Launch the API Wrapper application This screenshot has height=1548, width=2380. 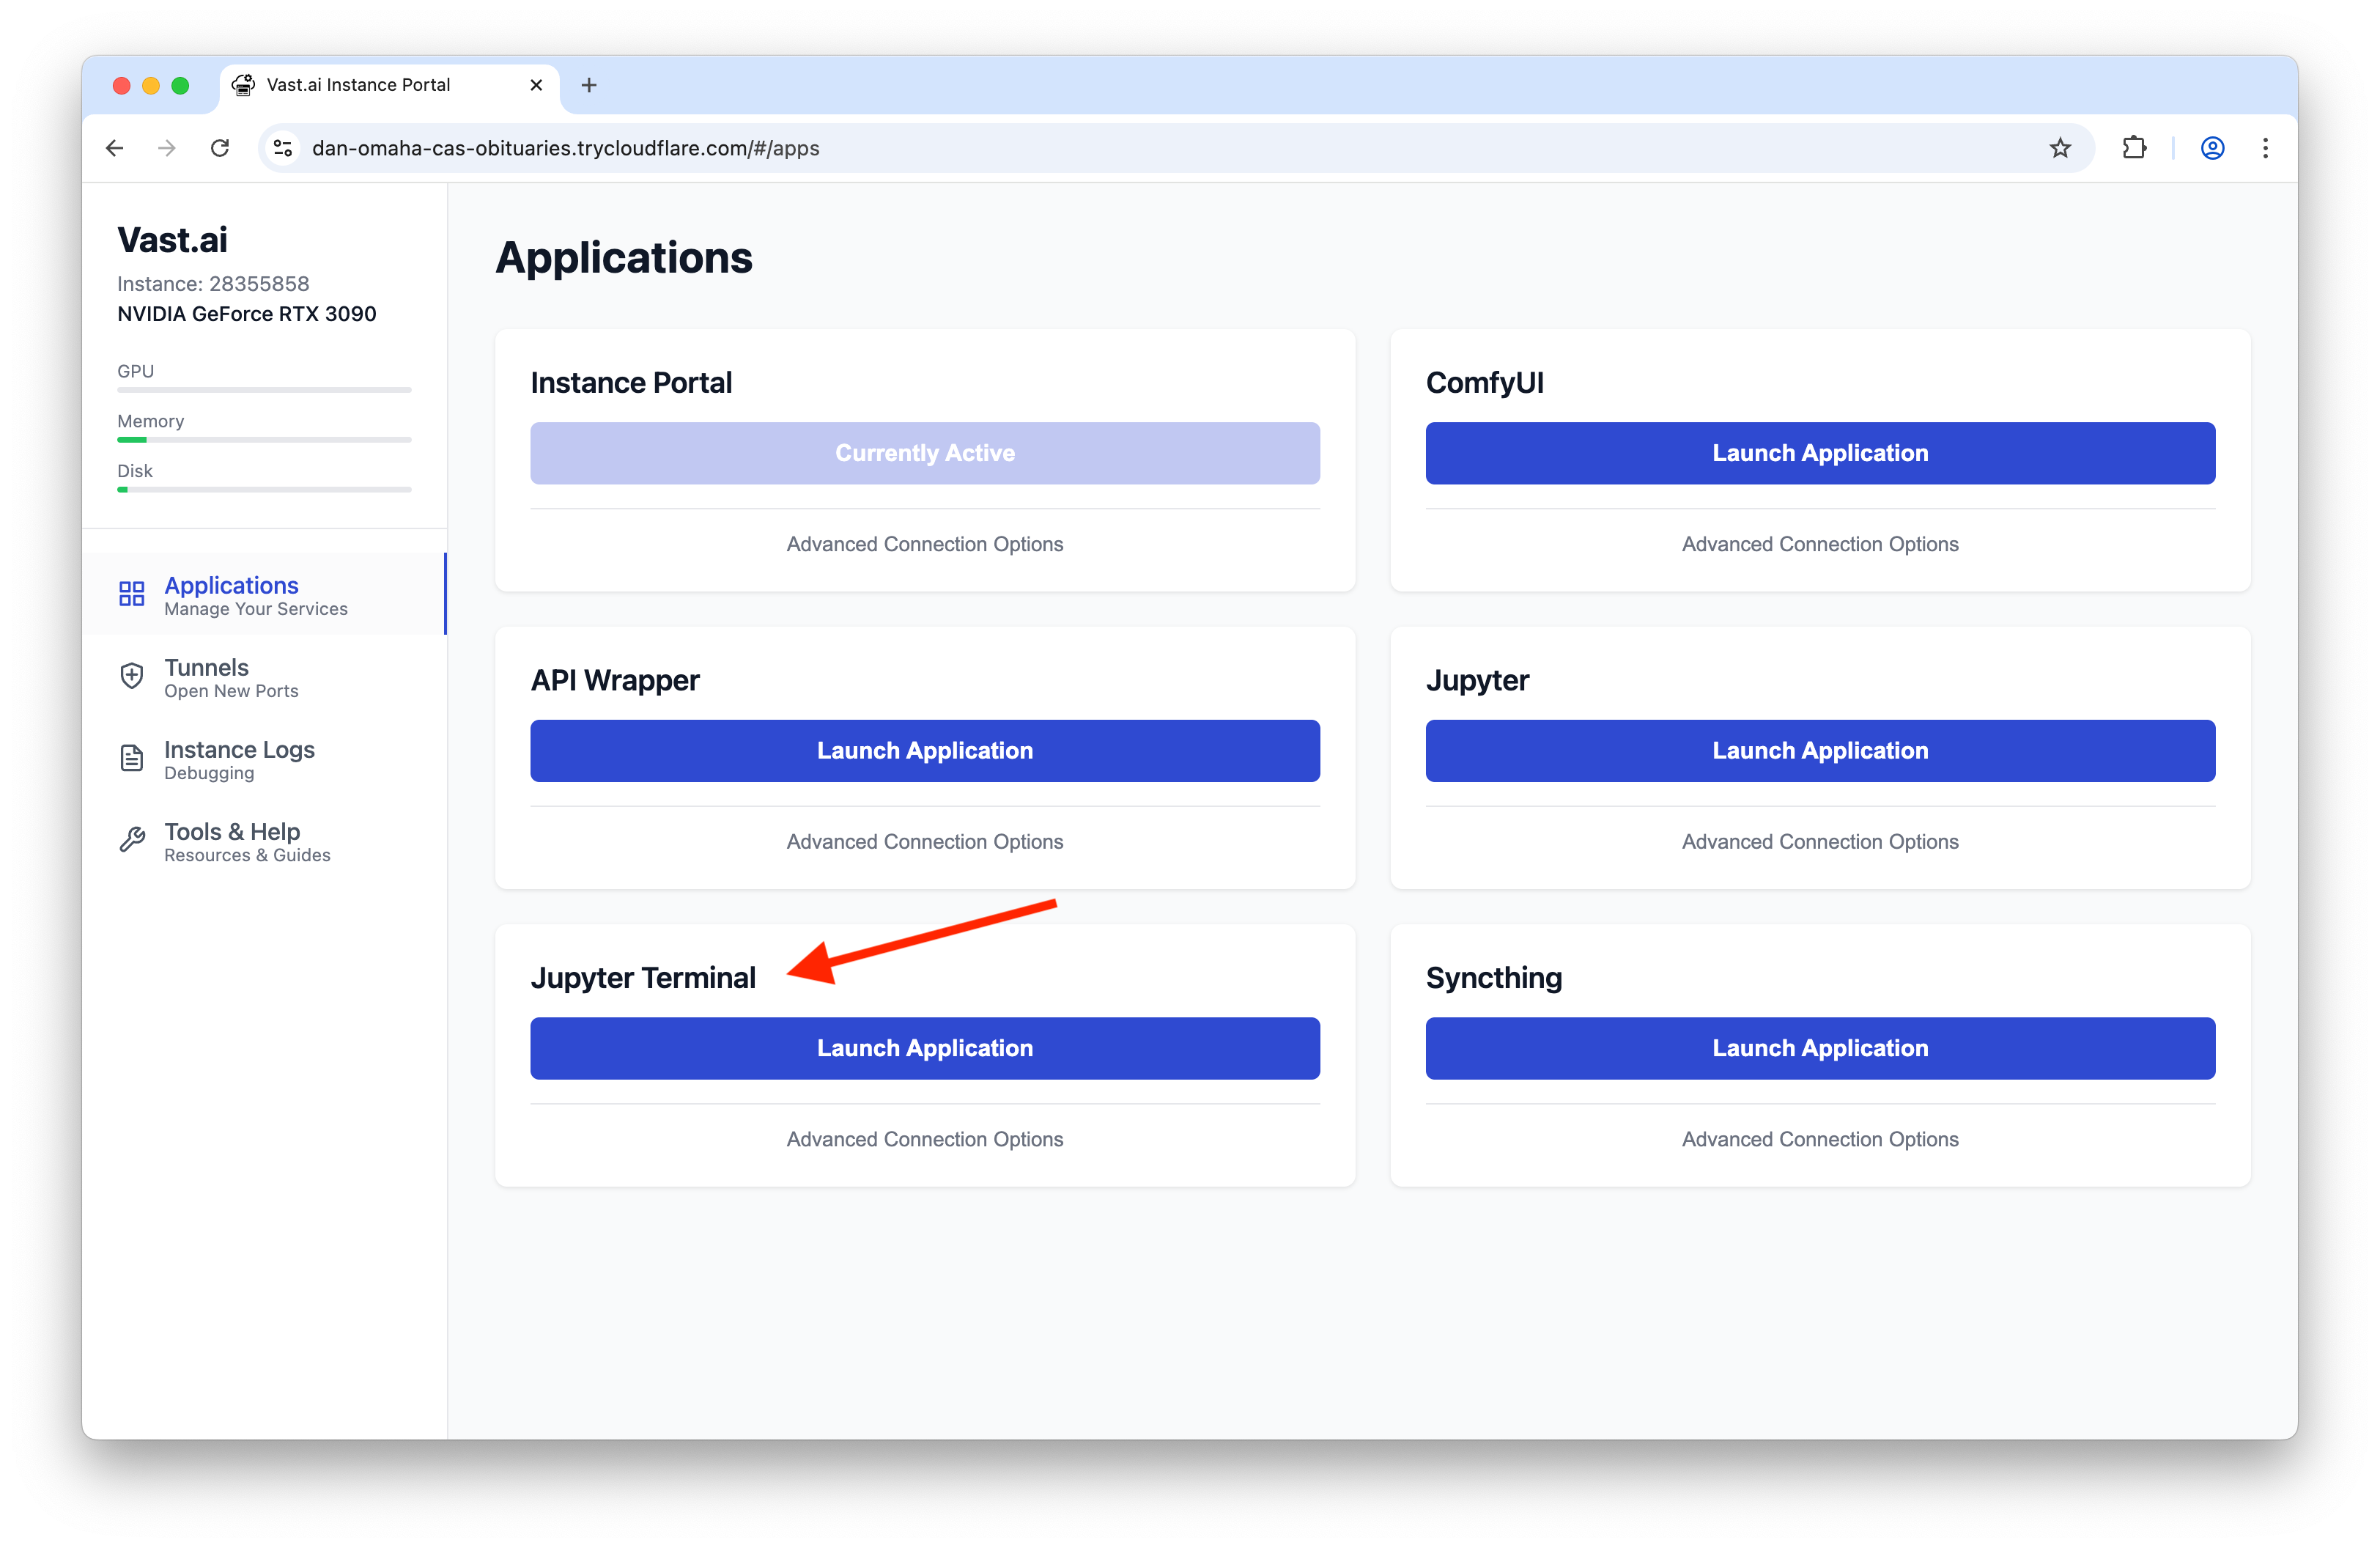coord(925,751)
